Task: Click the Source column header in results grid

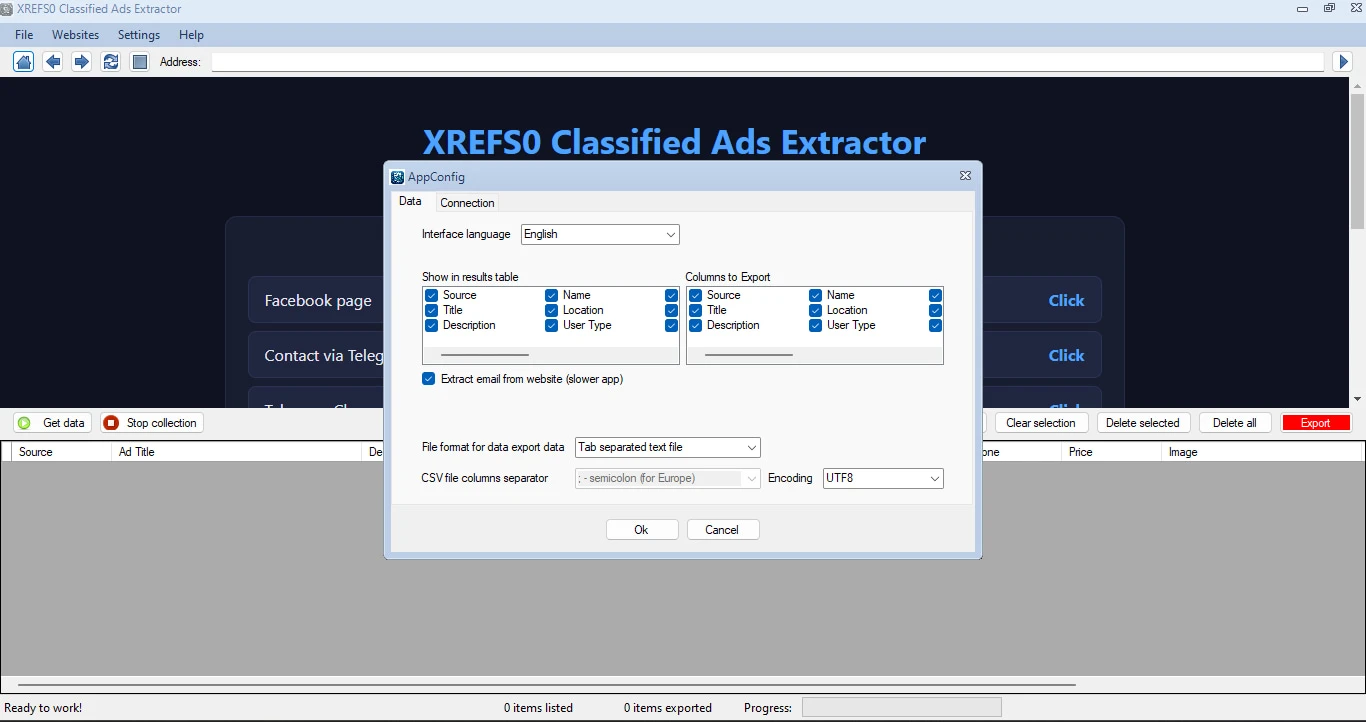Action: (x=62, y=452)
